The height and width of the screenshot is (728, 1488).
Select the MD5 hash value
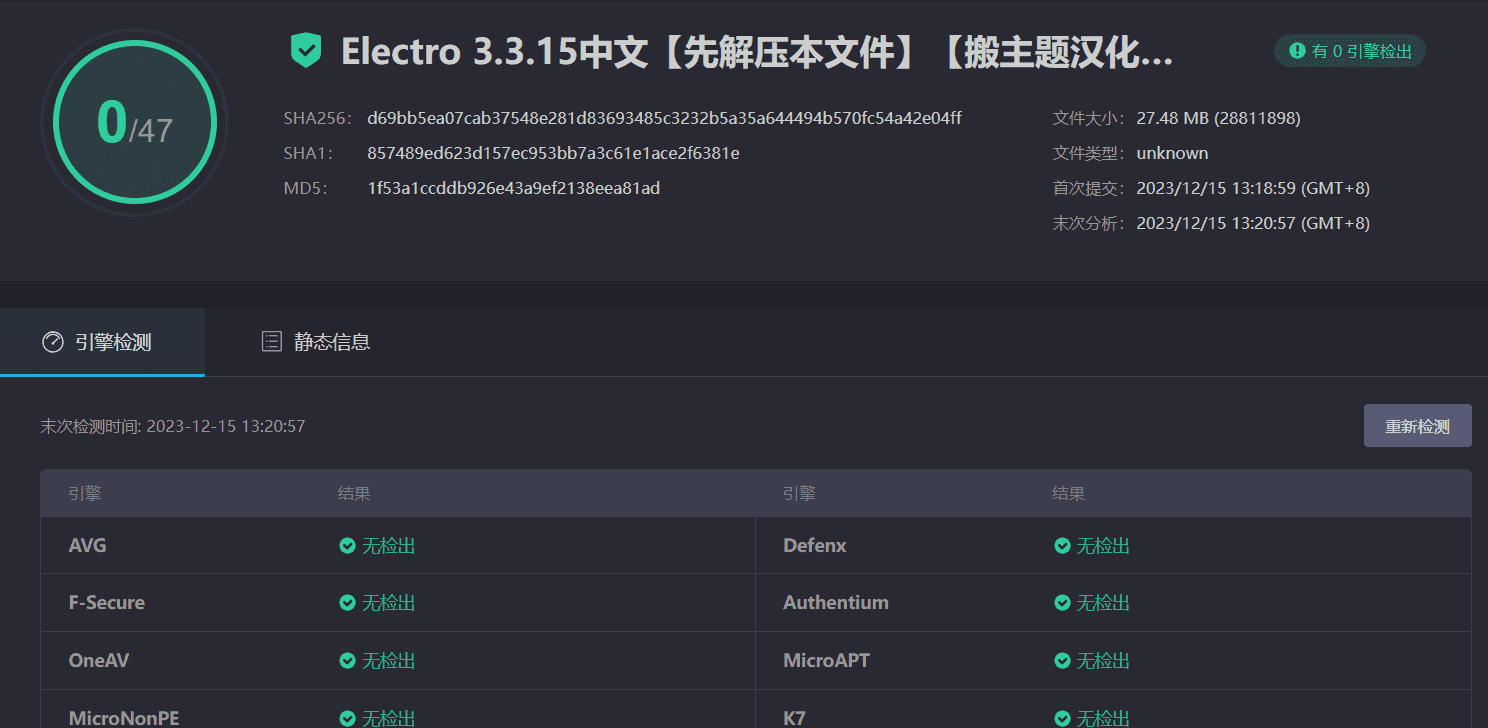click(x=513, y=188)
